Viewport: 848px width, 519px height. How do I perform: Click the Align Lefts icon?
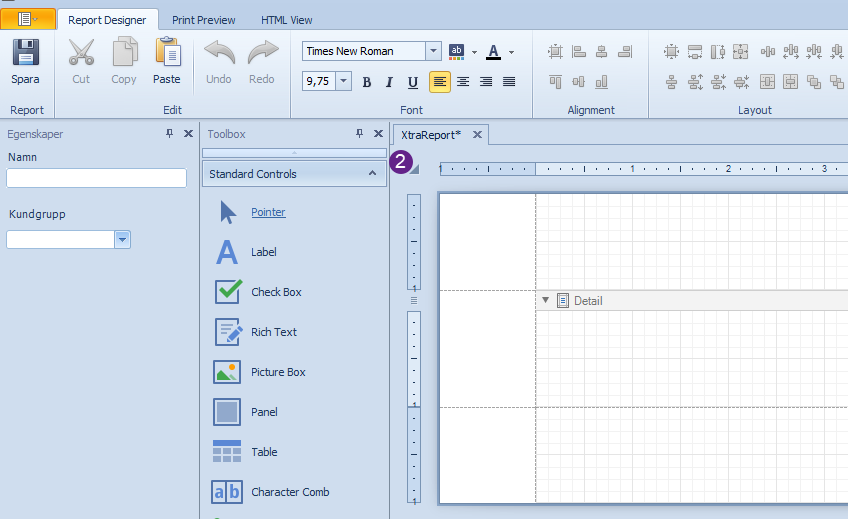[x=579, y=52]
